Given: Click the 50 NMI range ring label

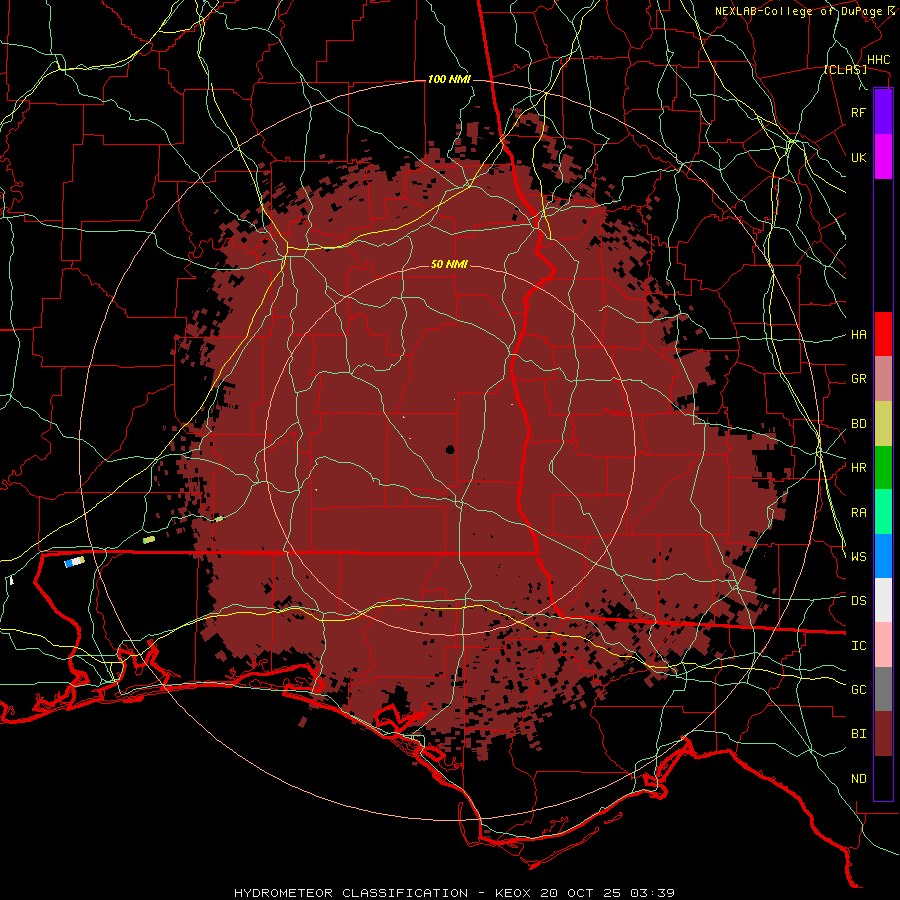Looking at the screenshot, I should click(449, 265).
